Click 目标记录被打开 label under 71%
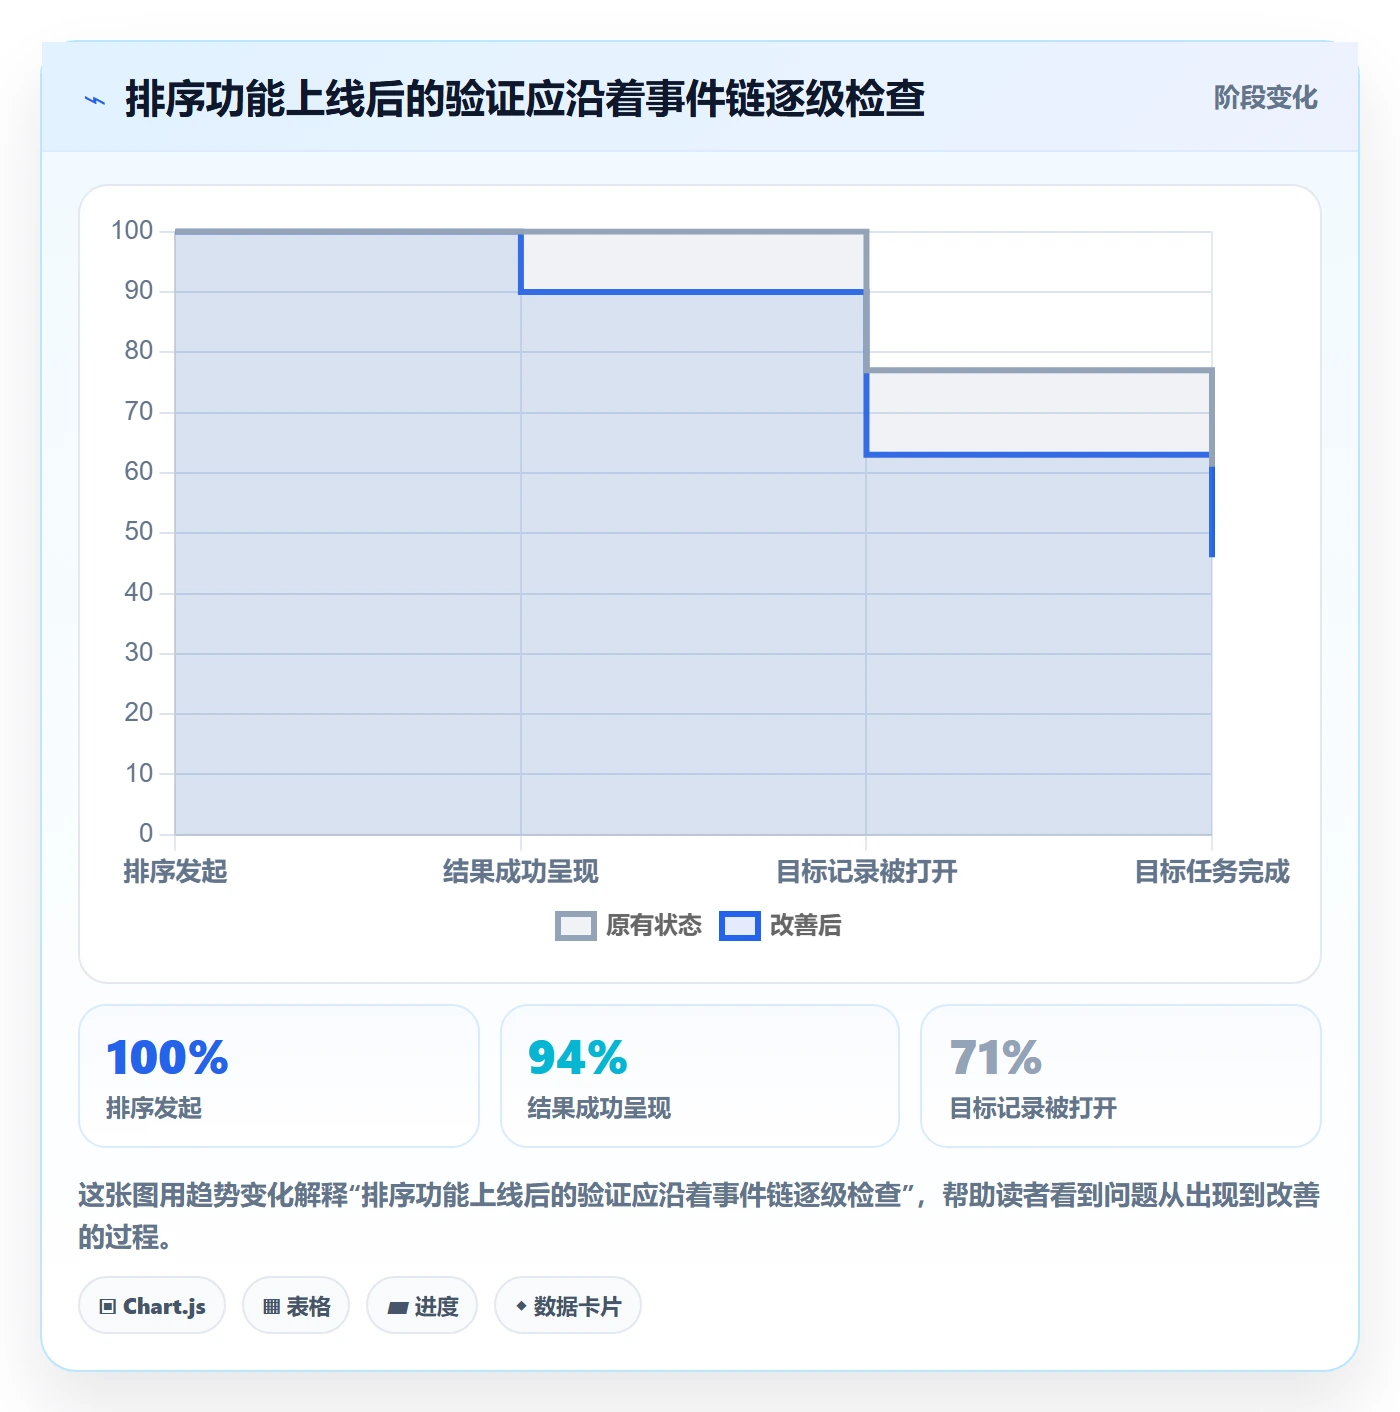The width and height of the screenshot is (1400, 1412). point(1033,1108)
